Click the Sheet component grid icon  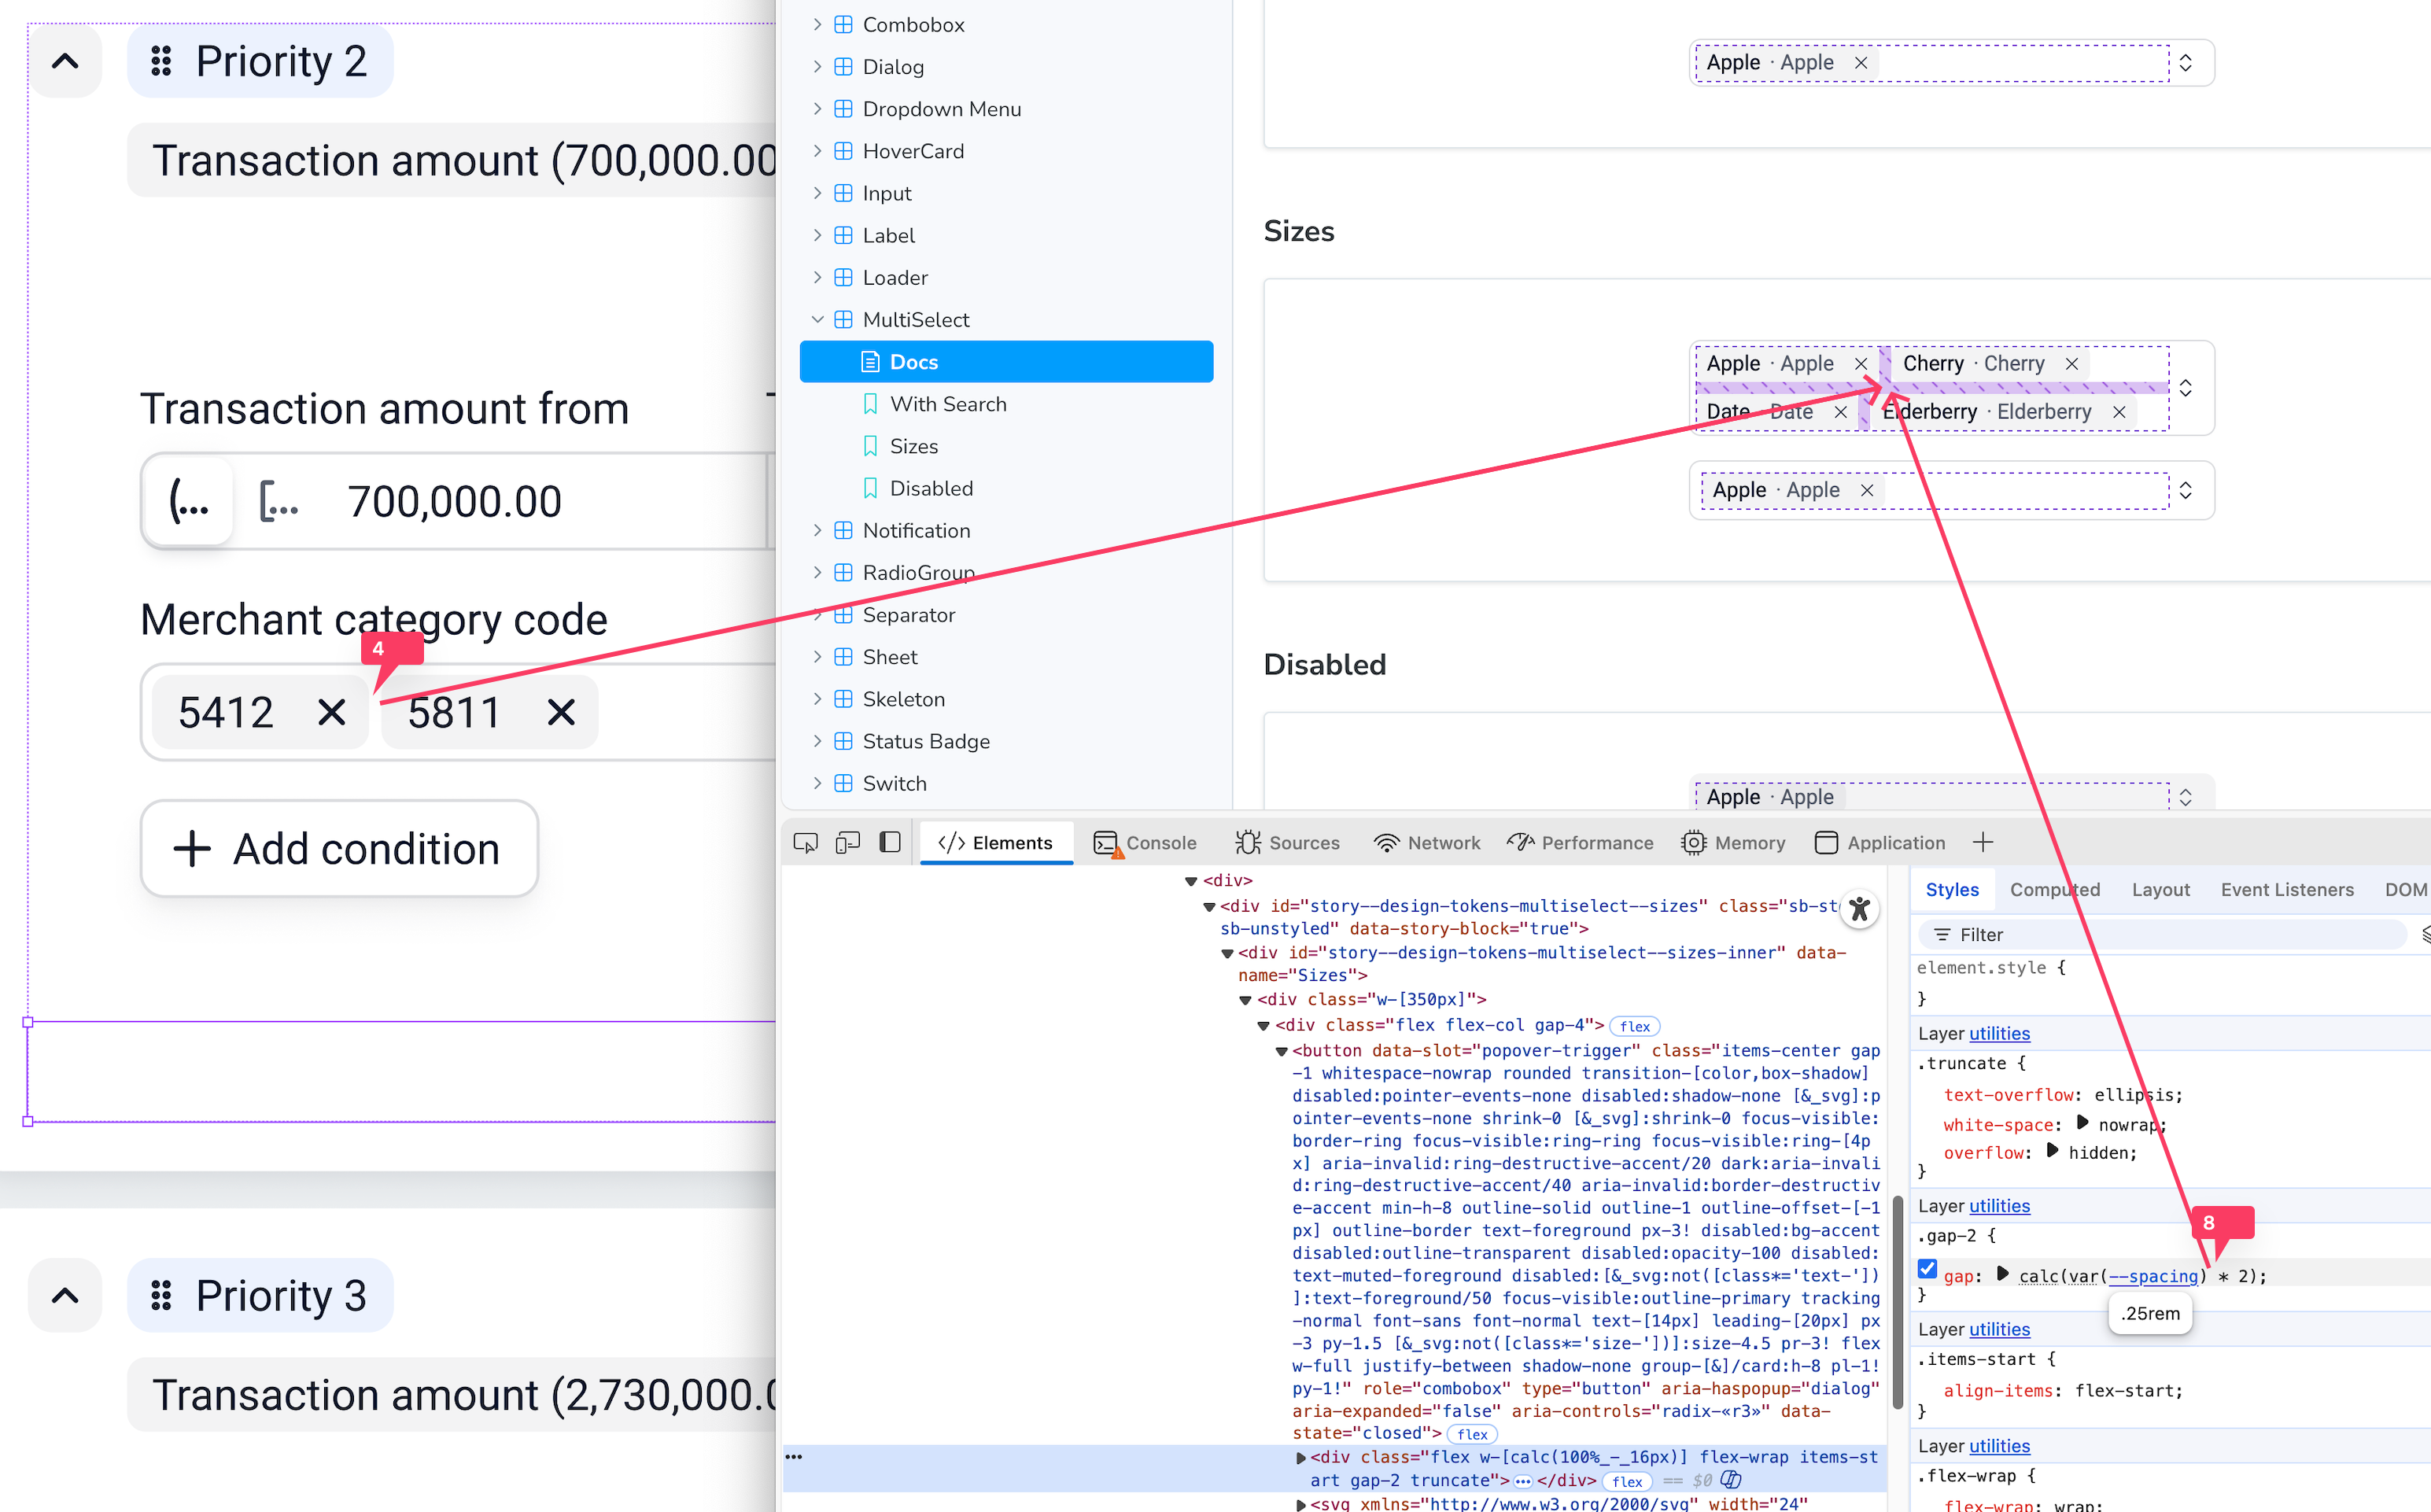(843, 657)
